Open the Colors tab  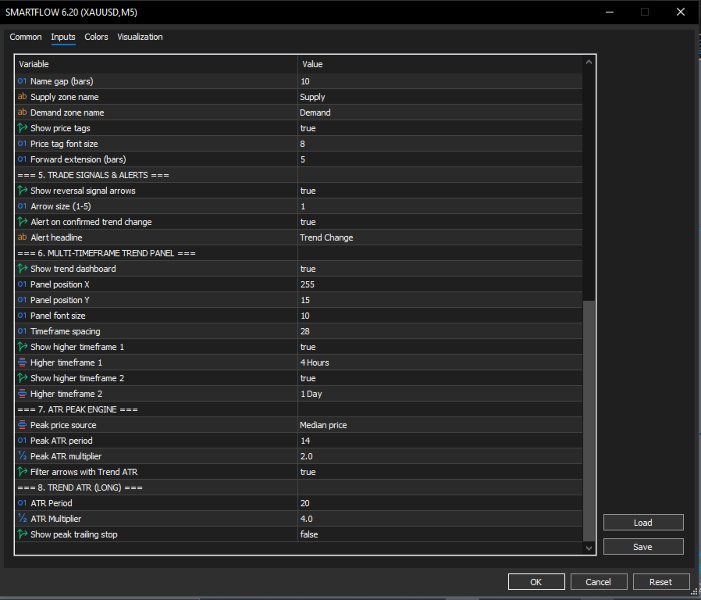(x=96, y=37)
